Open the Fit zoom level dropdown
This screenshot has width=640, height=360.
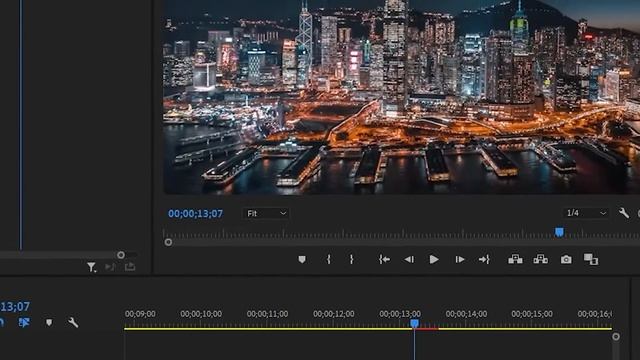click(x=266, y=213)
